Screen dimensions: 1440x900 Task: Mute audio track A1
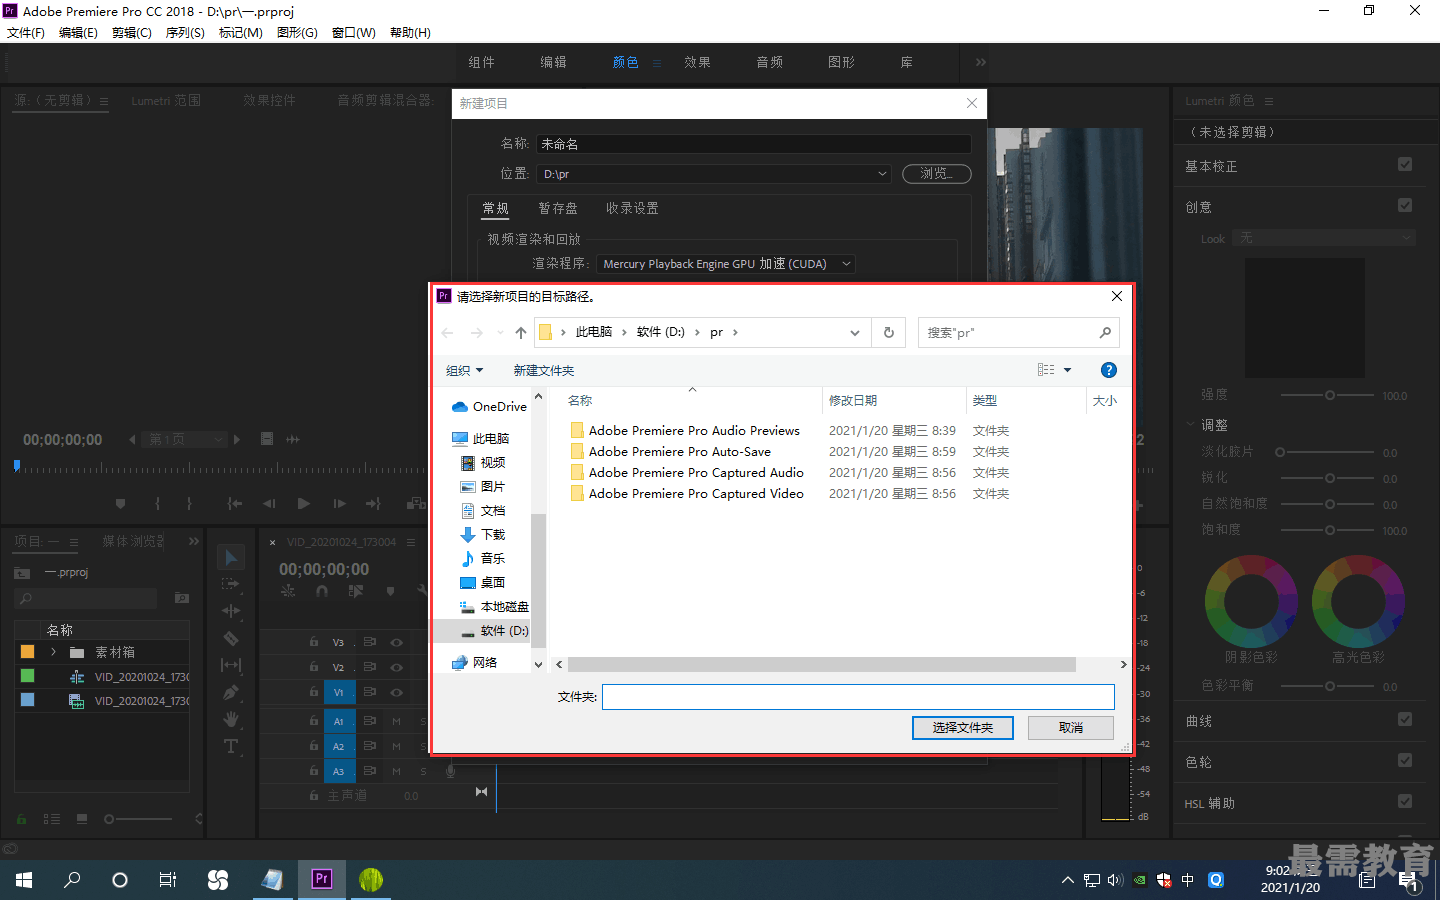pos(397,721)
